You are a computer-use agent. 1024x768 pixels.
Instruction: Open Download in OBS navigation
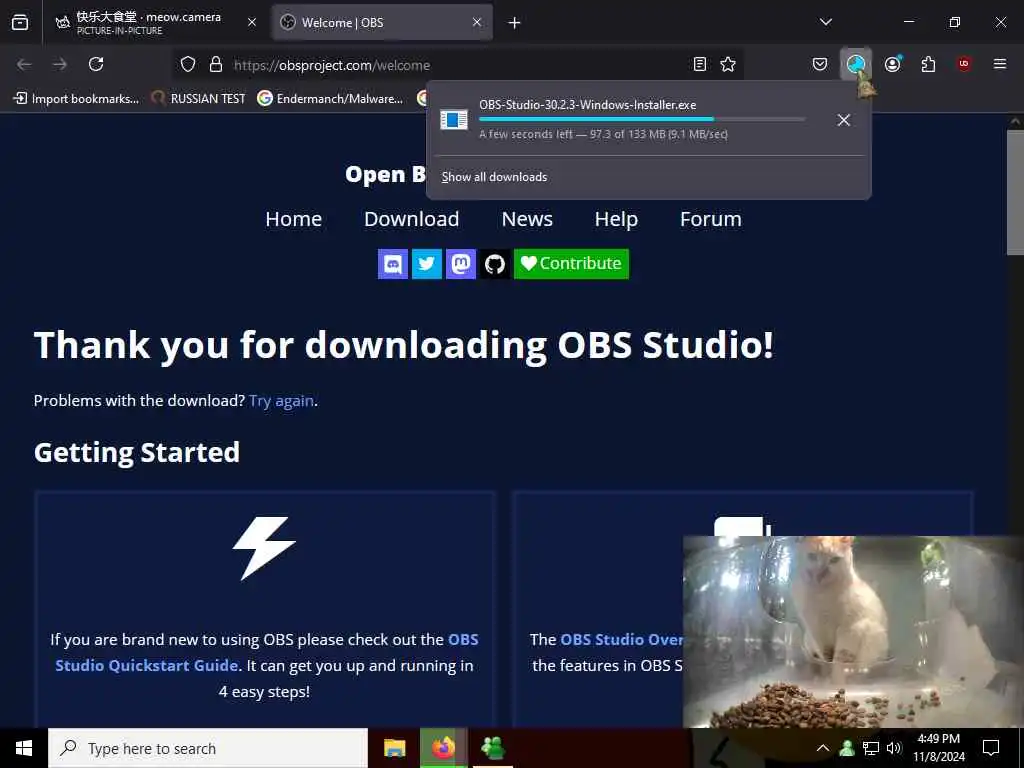[x=411, y=219]
